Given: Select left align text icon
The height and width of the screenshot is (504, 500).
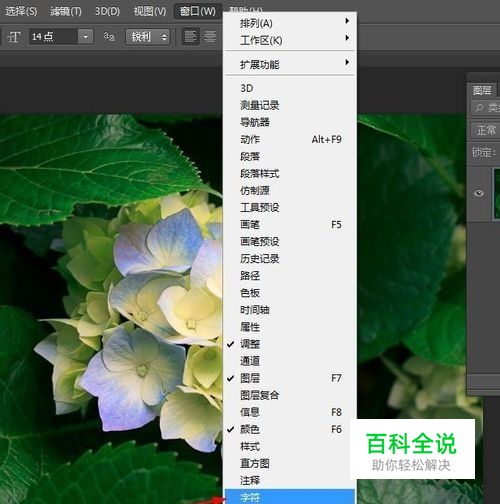Looking at the screenshot, I should click(x=191, y=36).
